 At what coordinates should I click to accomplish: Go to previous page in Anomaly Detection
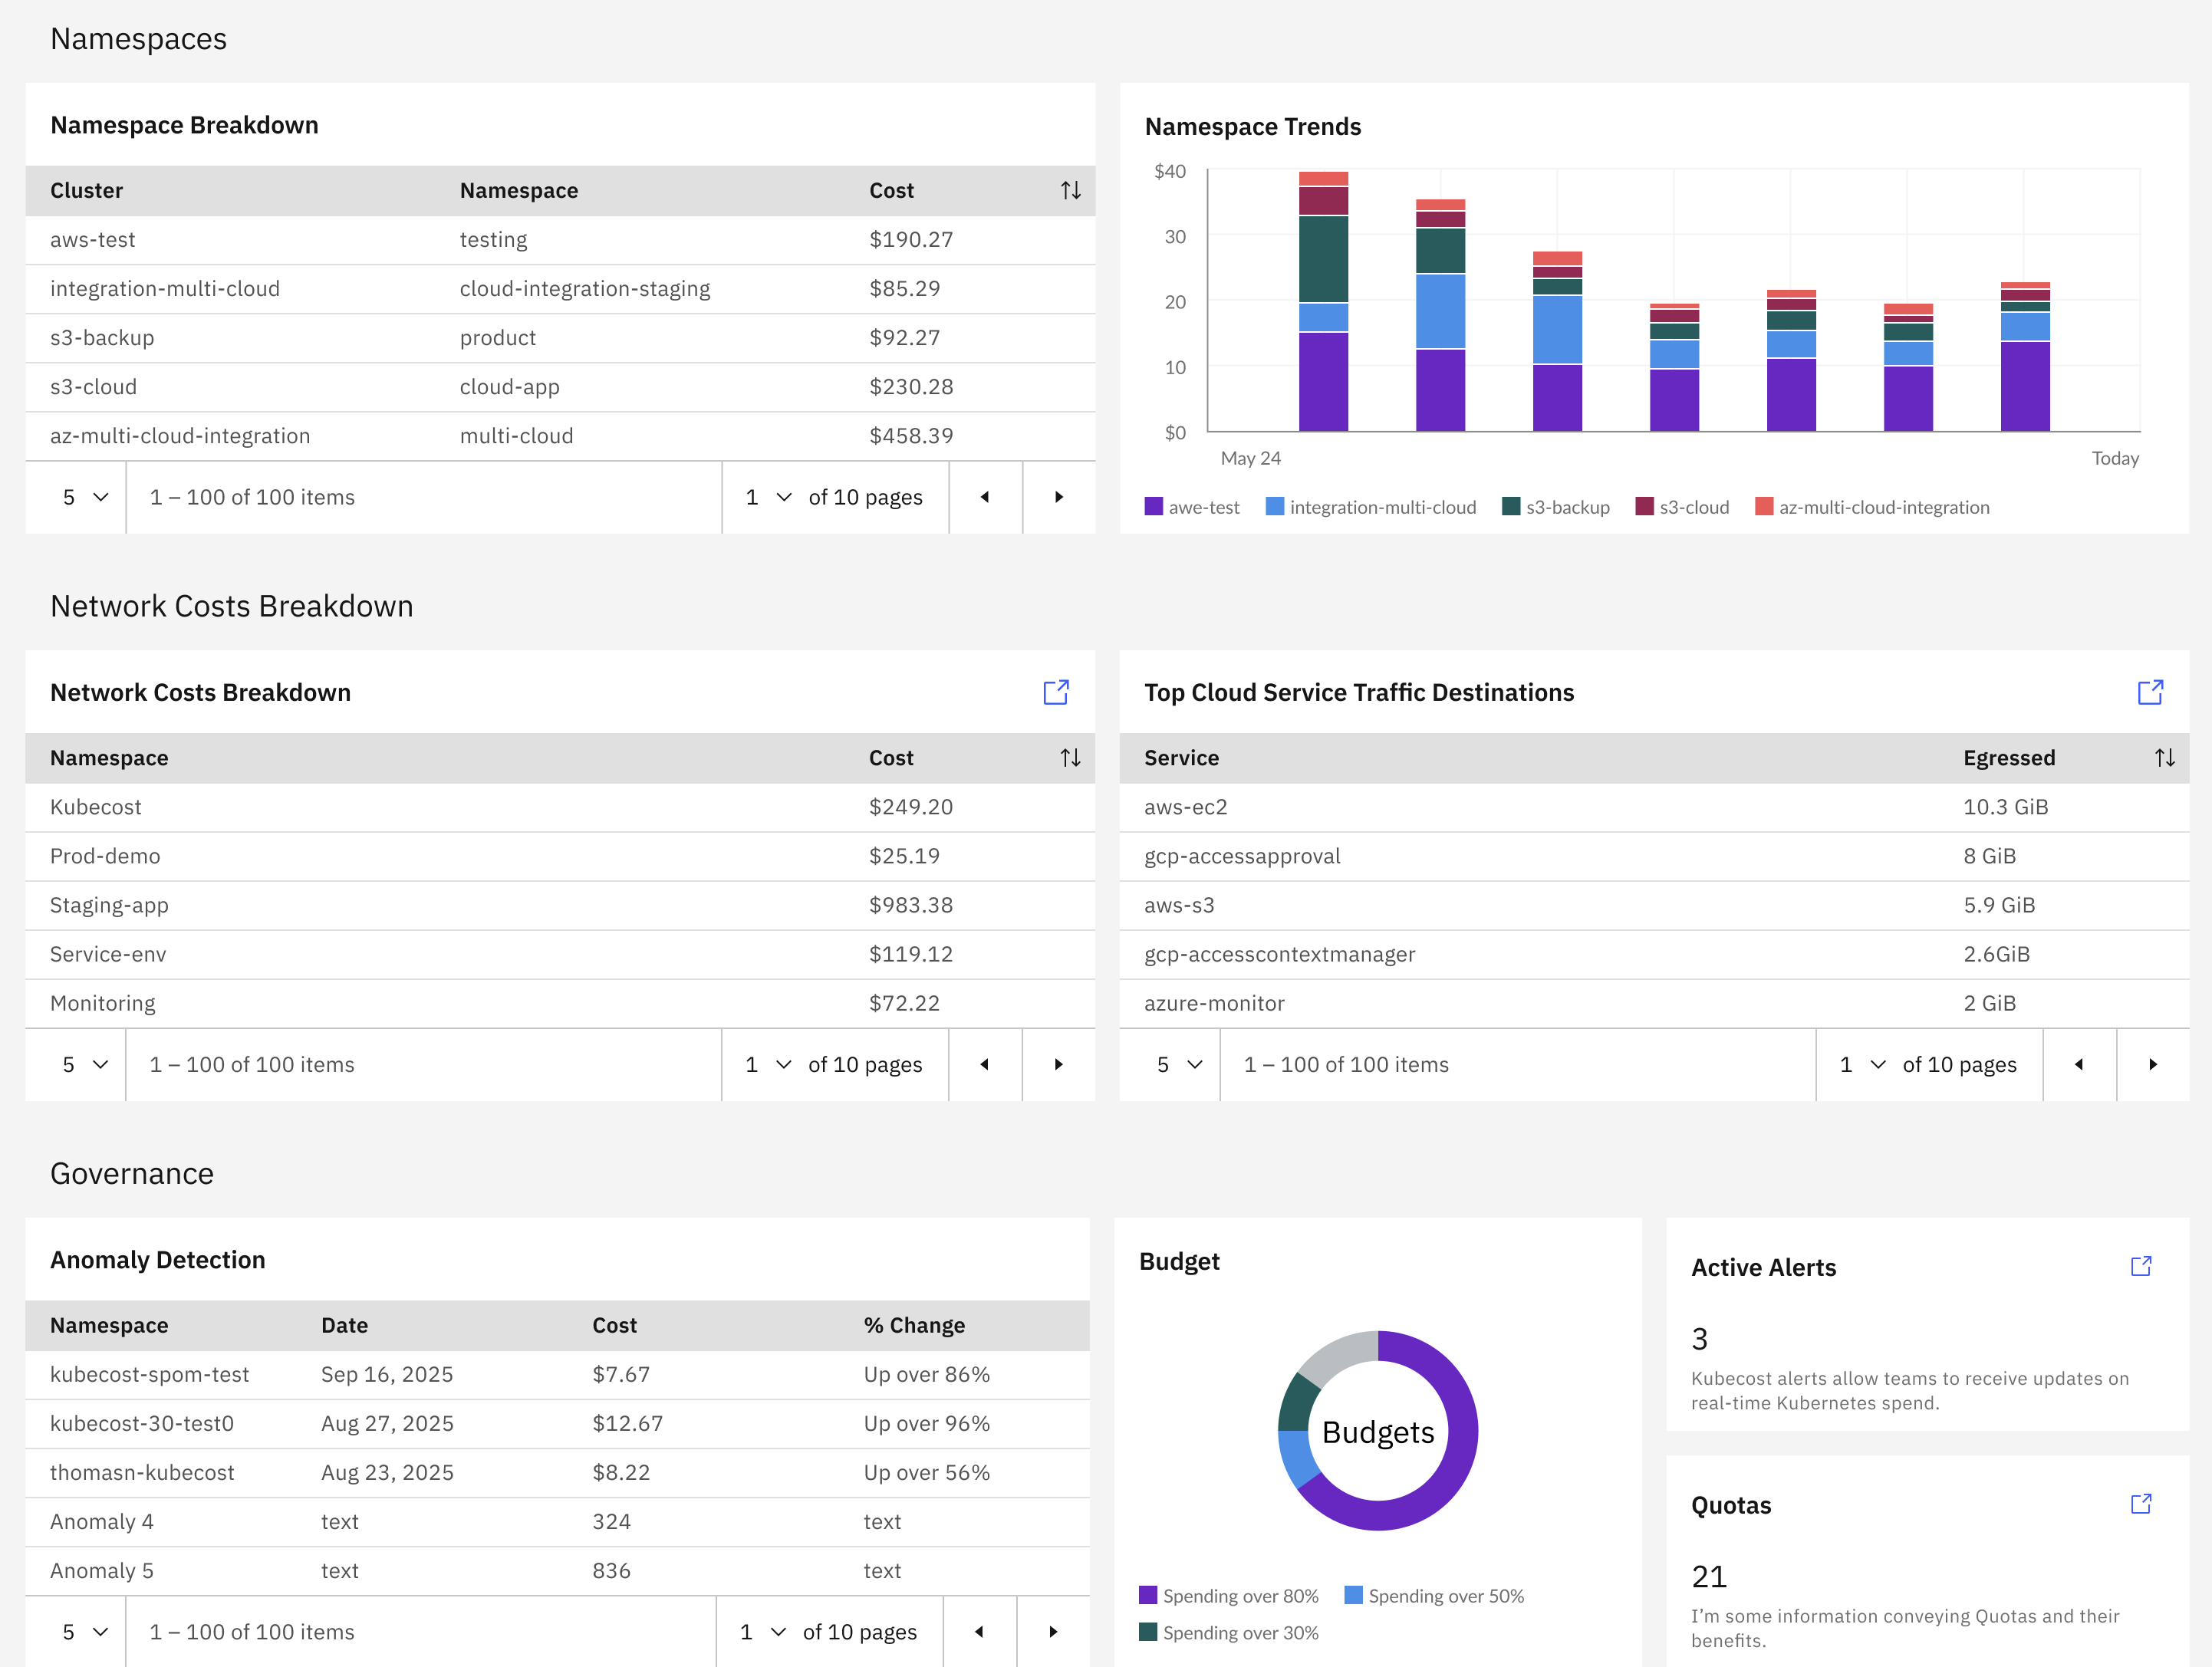(979, 1632)
